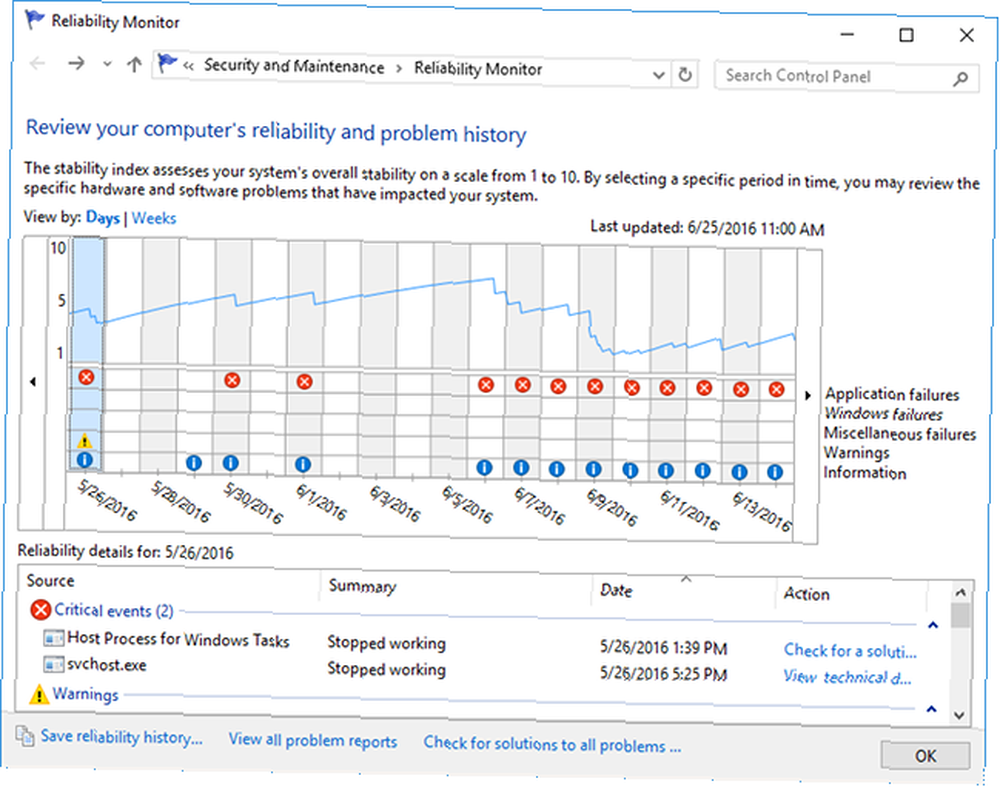Click the Forward navigation arrow
This screenshot has height=787, width=1000.
pyautogui.click(x=76, y=63)
